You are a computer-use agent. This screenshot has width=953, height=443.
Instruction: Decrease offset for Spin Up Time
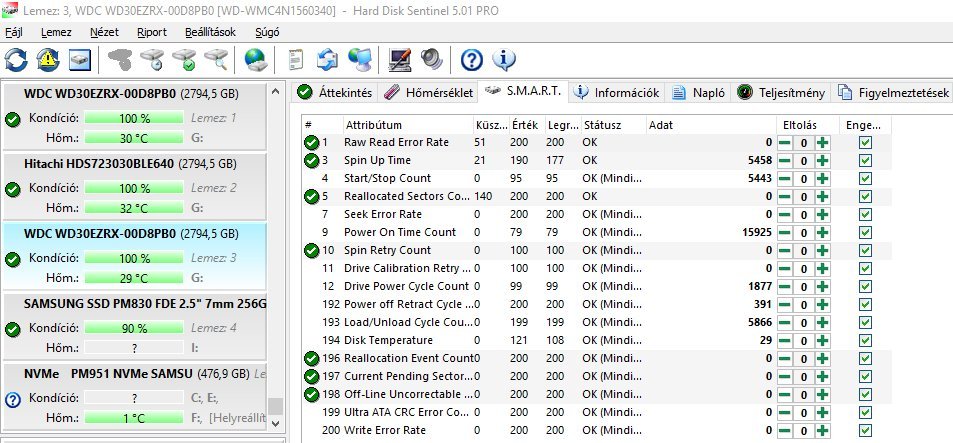[x=785, y=161]
